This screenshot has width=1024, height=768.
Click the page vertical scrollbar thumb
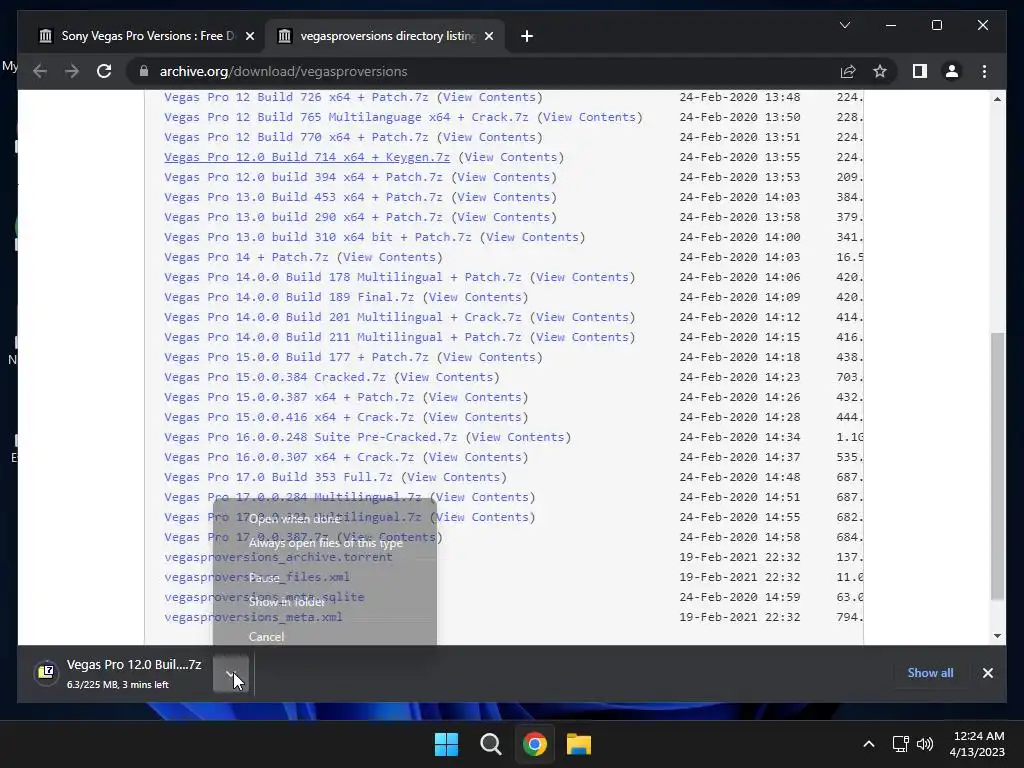[x=997, y=466]
